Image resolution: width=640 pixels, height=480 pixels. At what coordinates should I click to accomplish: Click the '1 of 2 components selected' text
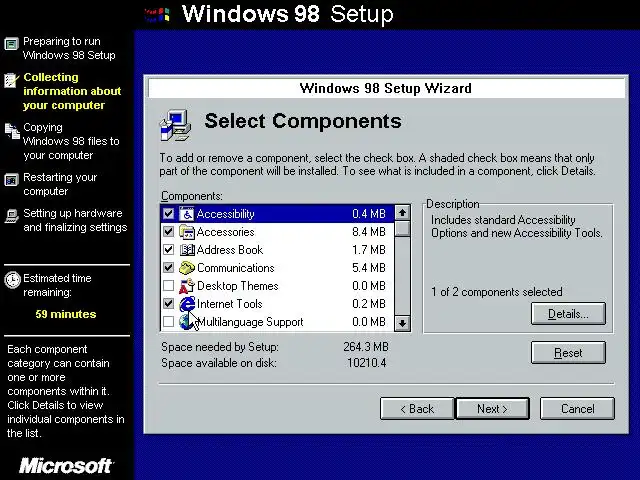(x=497, y=292)
